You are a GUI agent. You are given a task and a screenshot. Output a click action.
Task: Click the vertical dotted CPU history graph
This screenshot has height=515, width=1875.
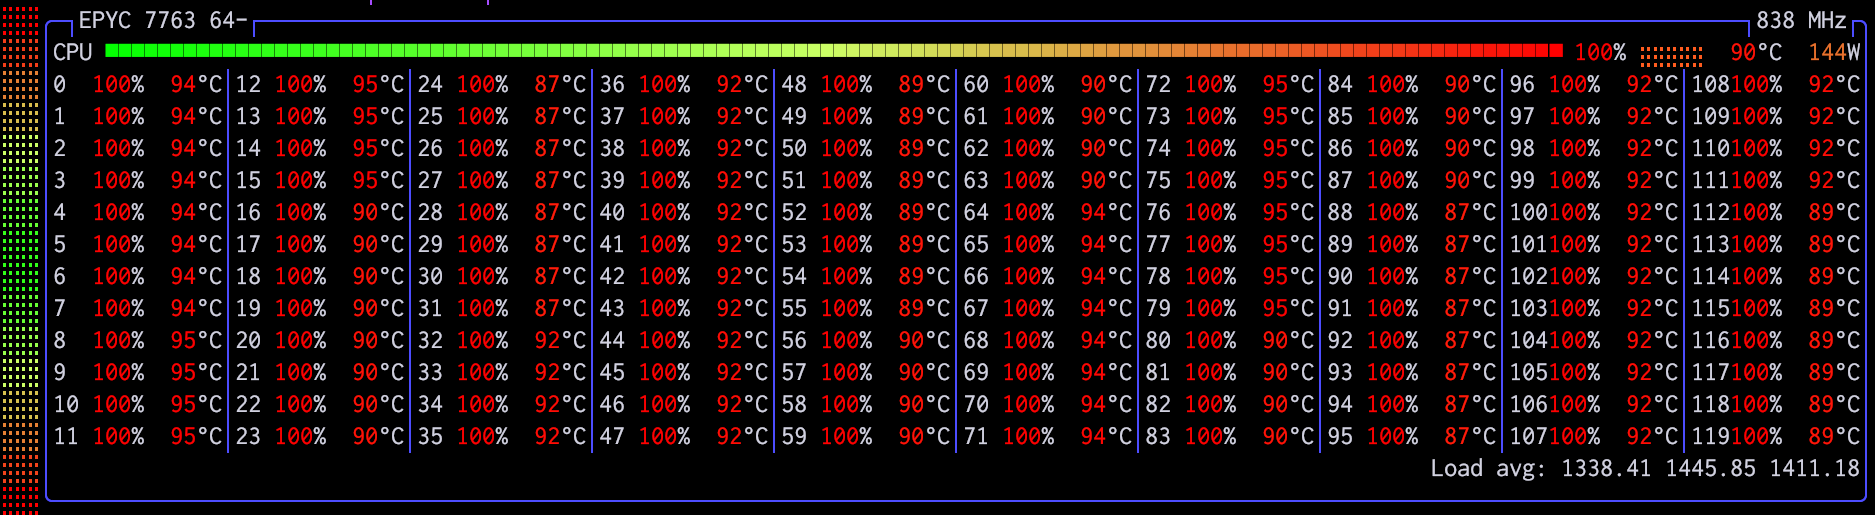tap(20, 258)
